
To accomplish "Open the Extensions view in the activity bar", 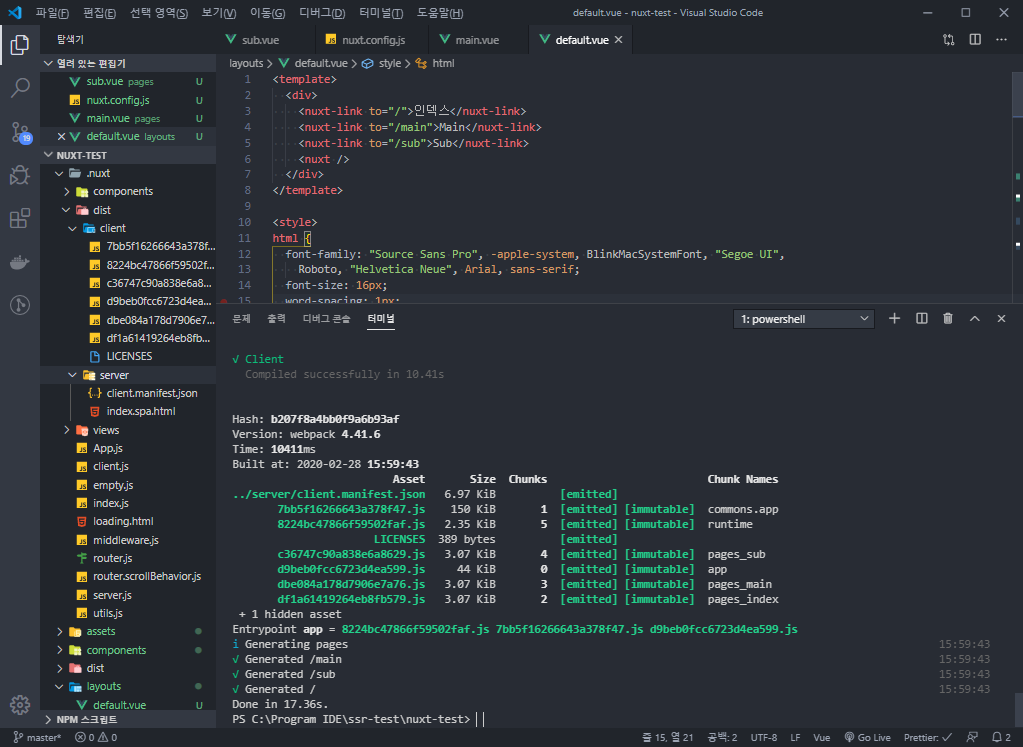I will (x=20, y=218).
